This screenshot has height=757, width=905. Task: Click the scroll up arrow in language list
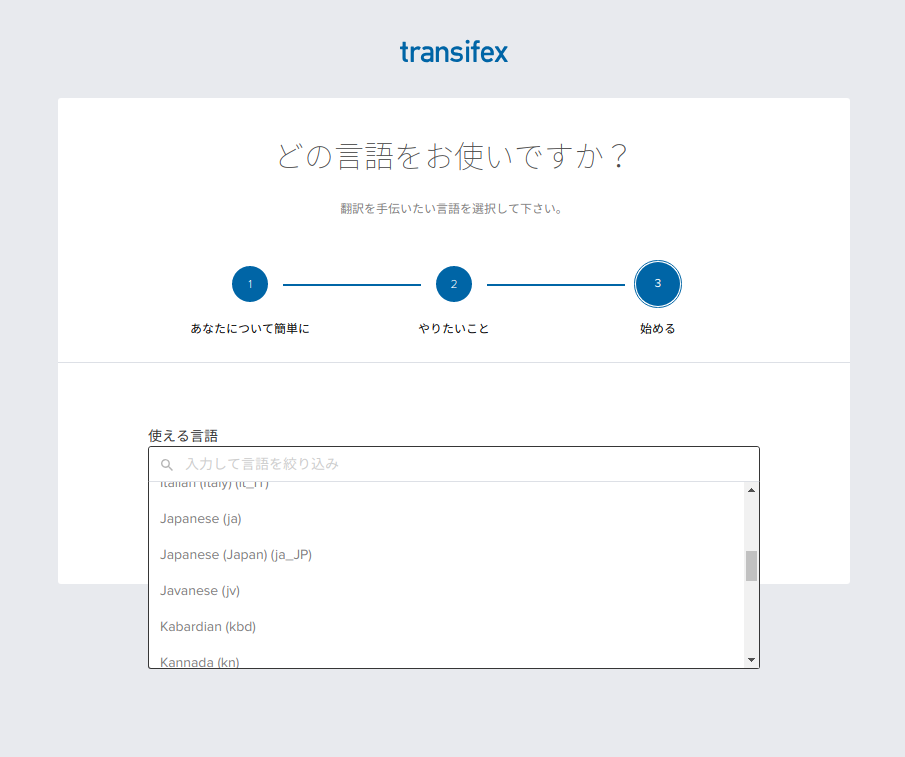(x=751, y=490)
